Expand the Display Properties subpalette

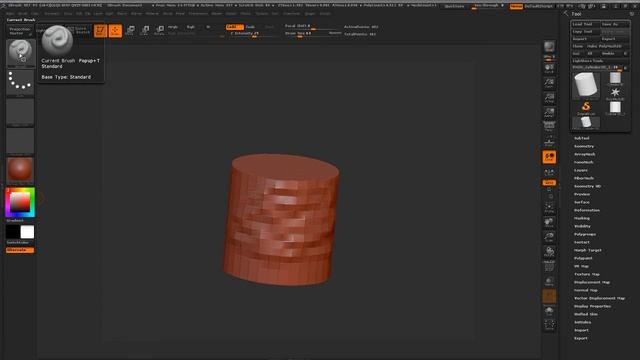pos(593,306)
